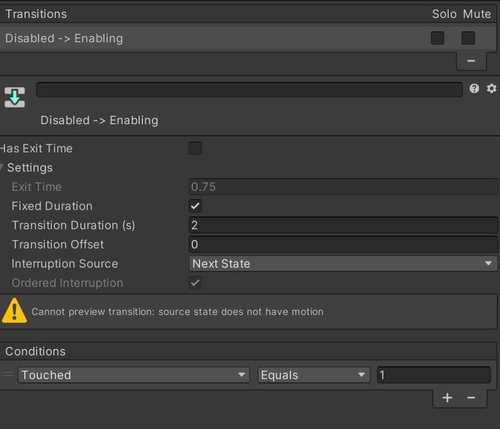The height and width of the screenshot is (429, 500).
Task: Open the Touched parameter dropdown
Action: [x=134, y=375]
